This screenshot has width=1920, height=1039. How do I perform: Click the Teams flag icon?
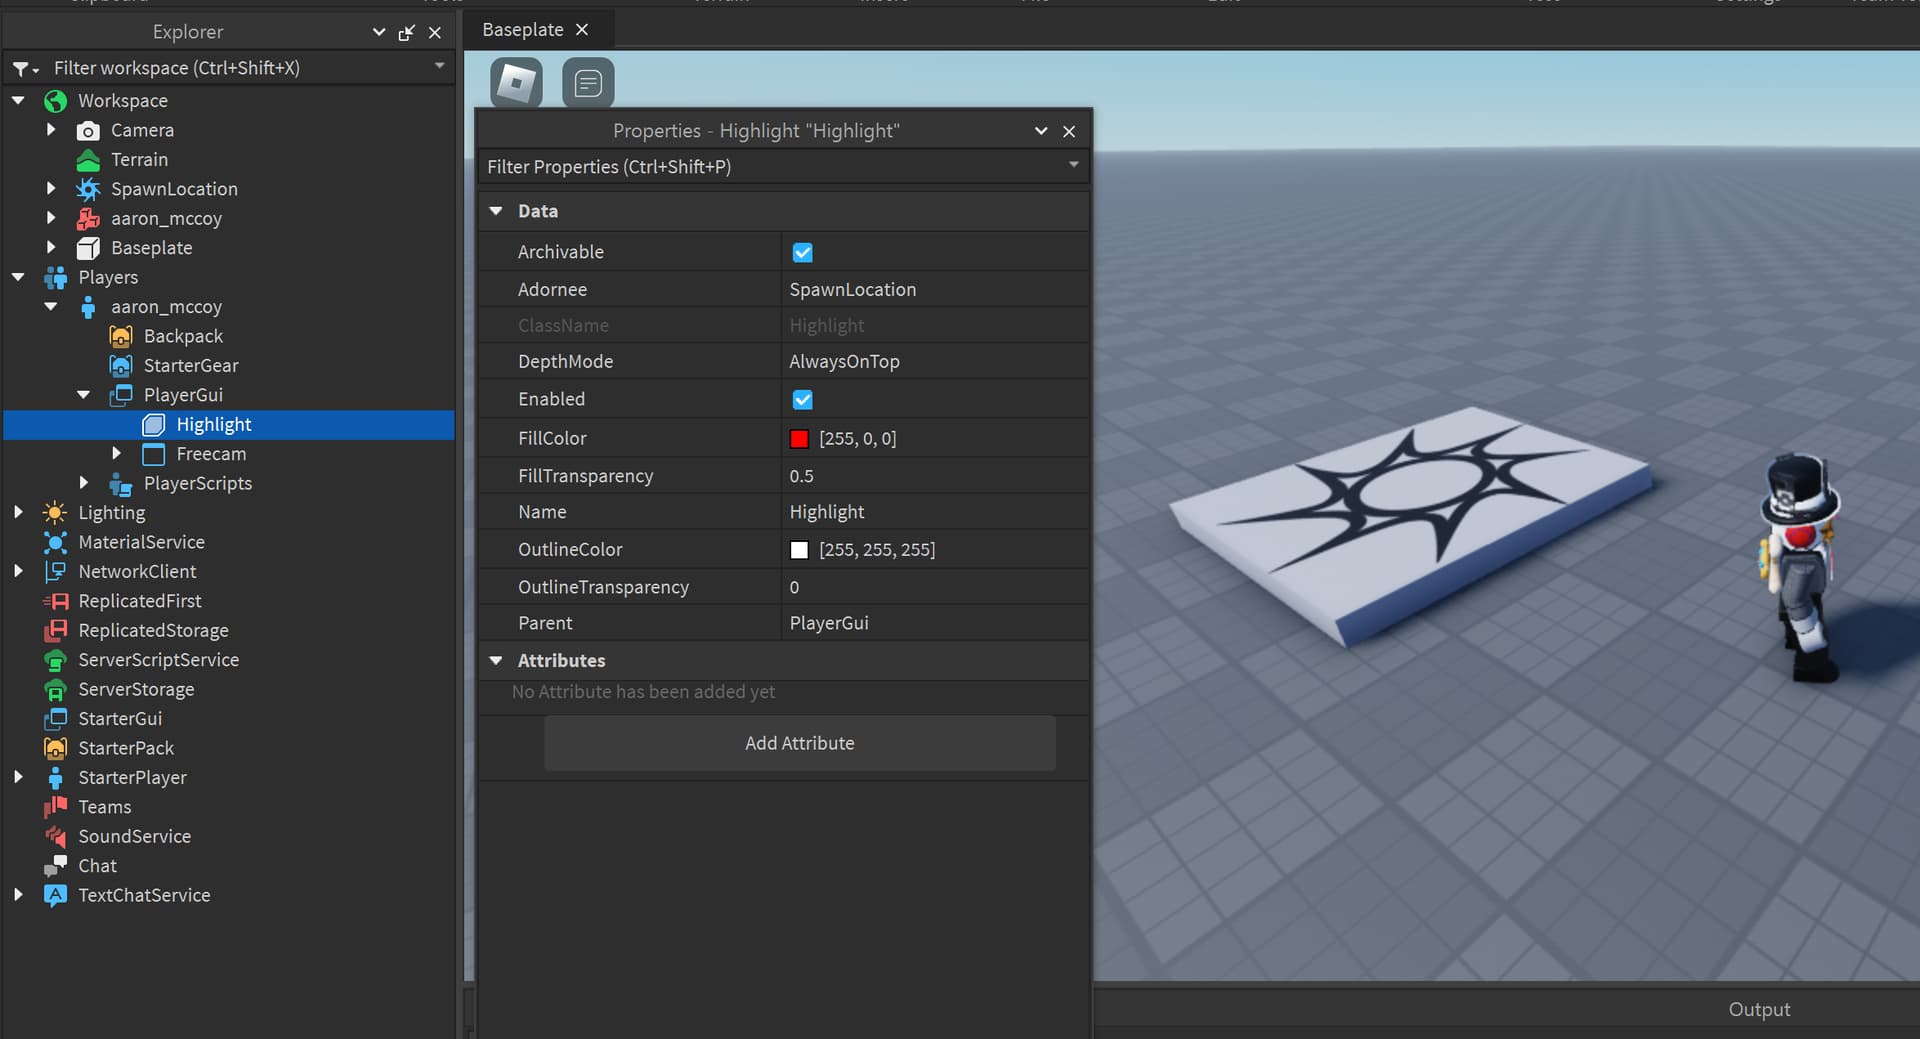click(55, 807)
